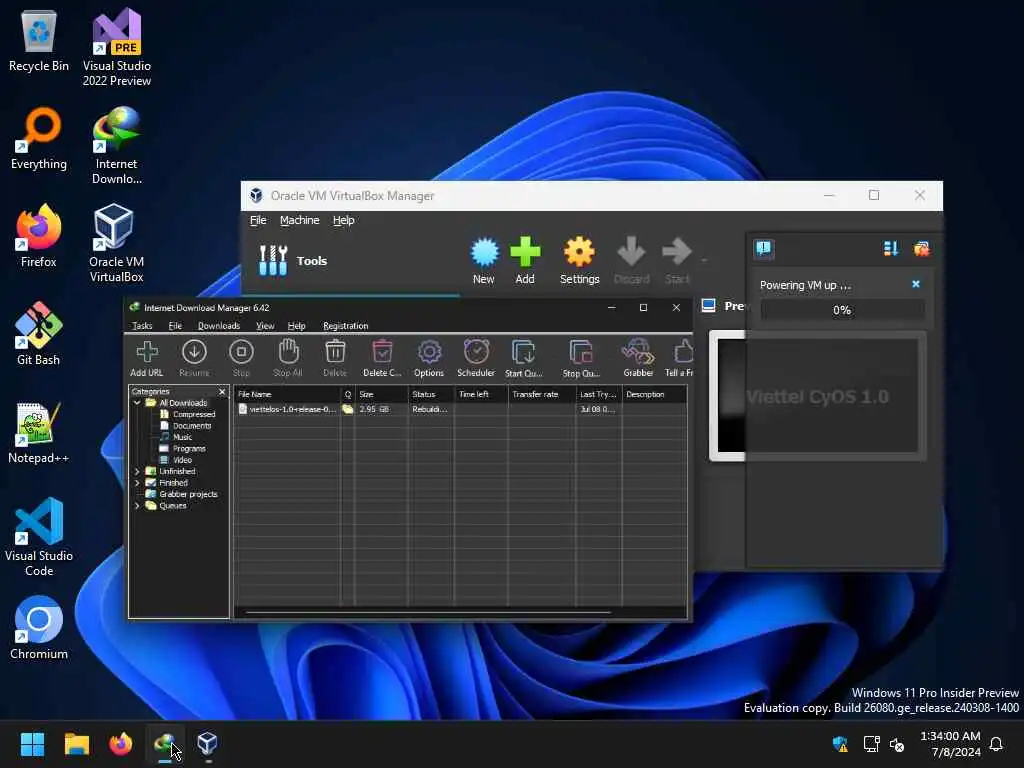Viewport: 1024px width, 768px height.
Task: Select the Git Bash desktop icon
Action: coord(39,334)
